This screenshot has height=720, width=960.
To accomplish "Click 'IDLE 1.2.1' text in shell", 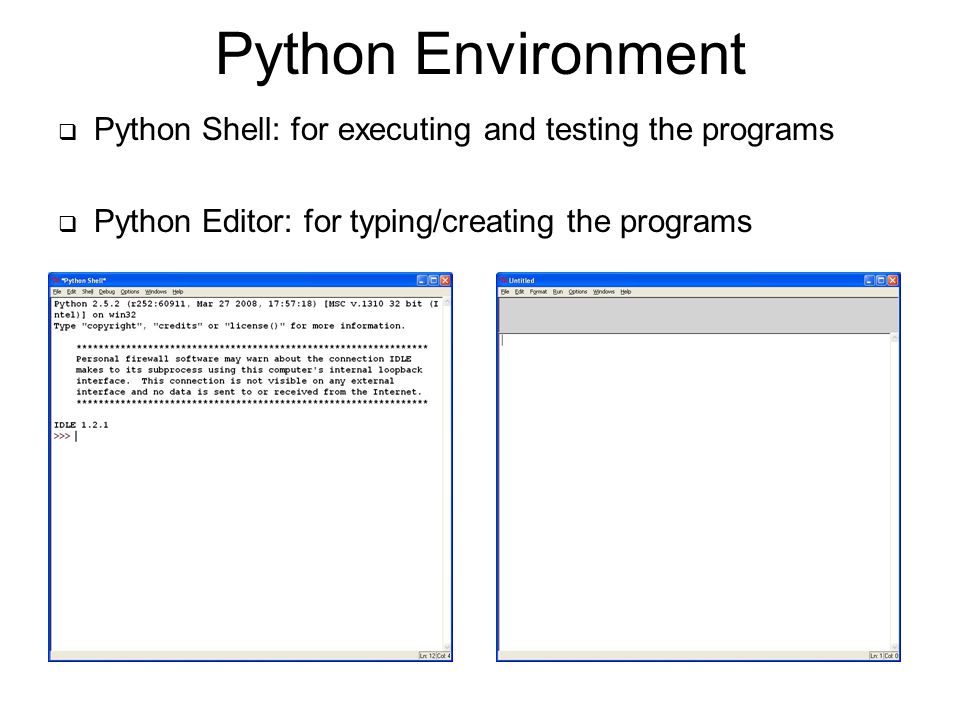I will coord(81,425).
